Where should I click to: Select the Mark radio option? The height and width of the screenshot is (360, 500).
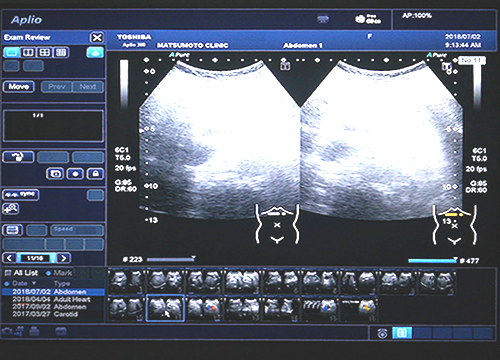coord(59,273)
